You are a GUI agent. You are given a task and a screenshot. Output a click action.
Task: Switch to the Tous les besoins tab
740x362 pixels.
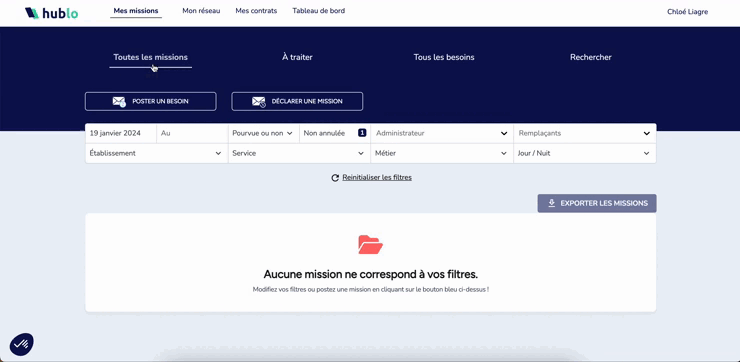[444, 57]
